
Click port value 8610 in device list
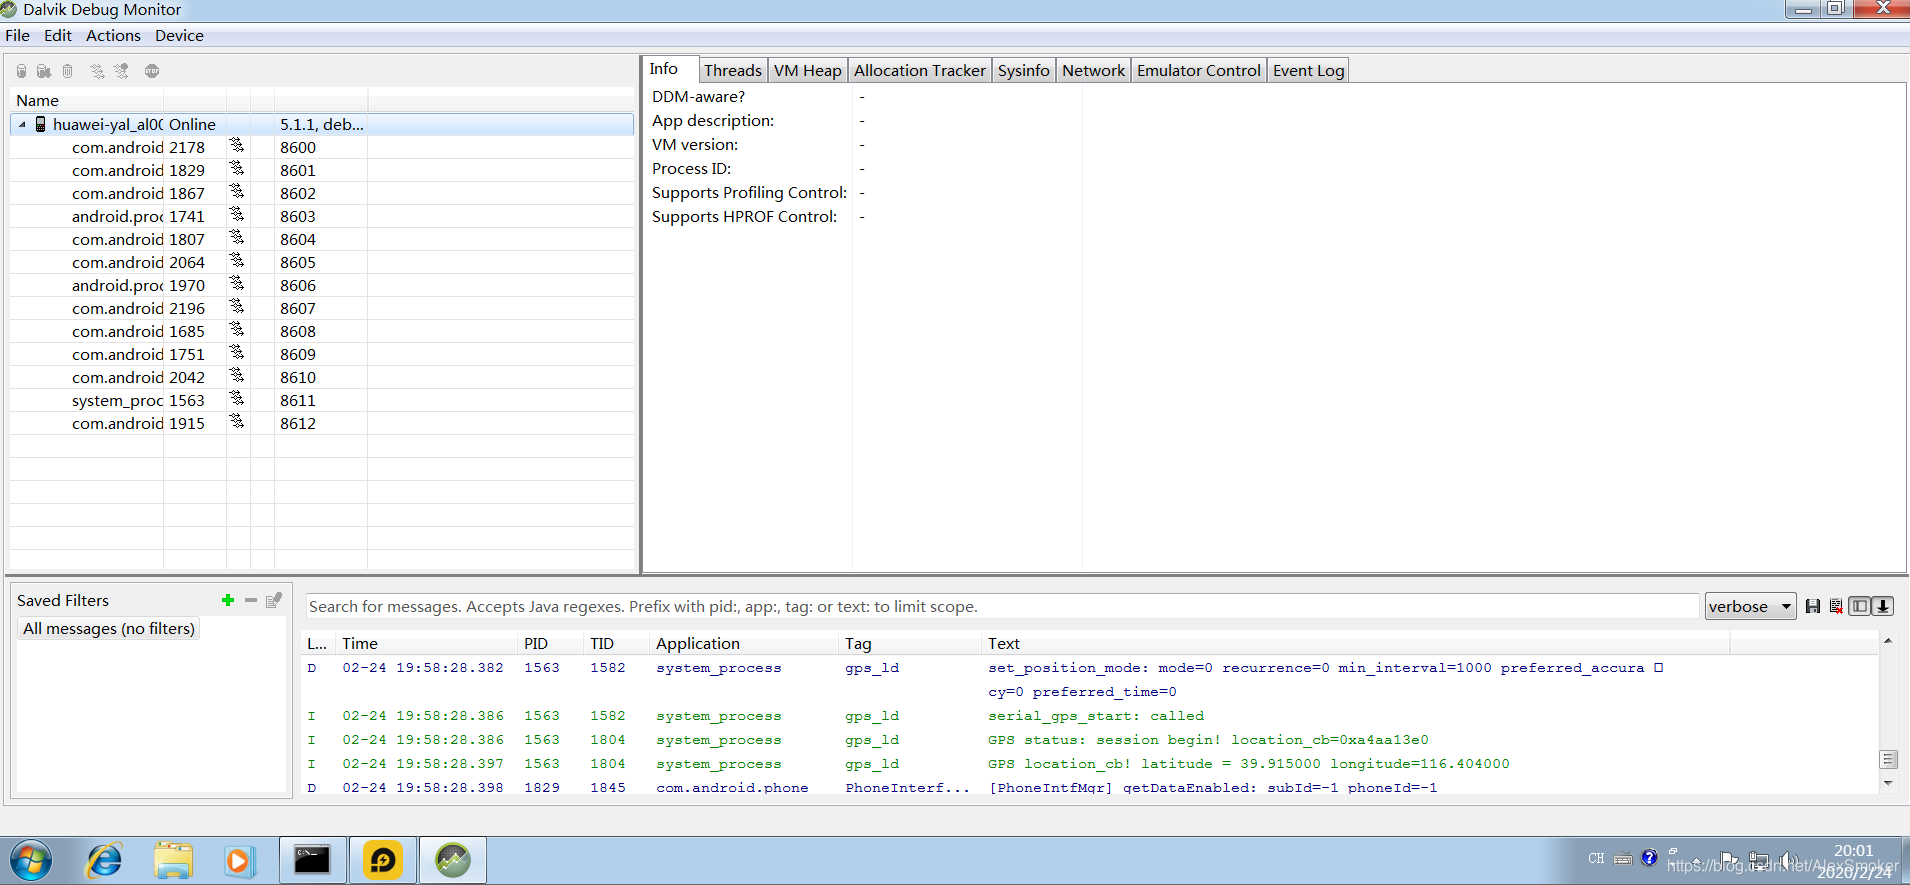click(x=298, y=377)
